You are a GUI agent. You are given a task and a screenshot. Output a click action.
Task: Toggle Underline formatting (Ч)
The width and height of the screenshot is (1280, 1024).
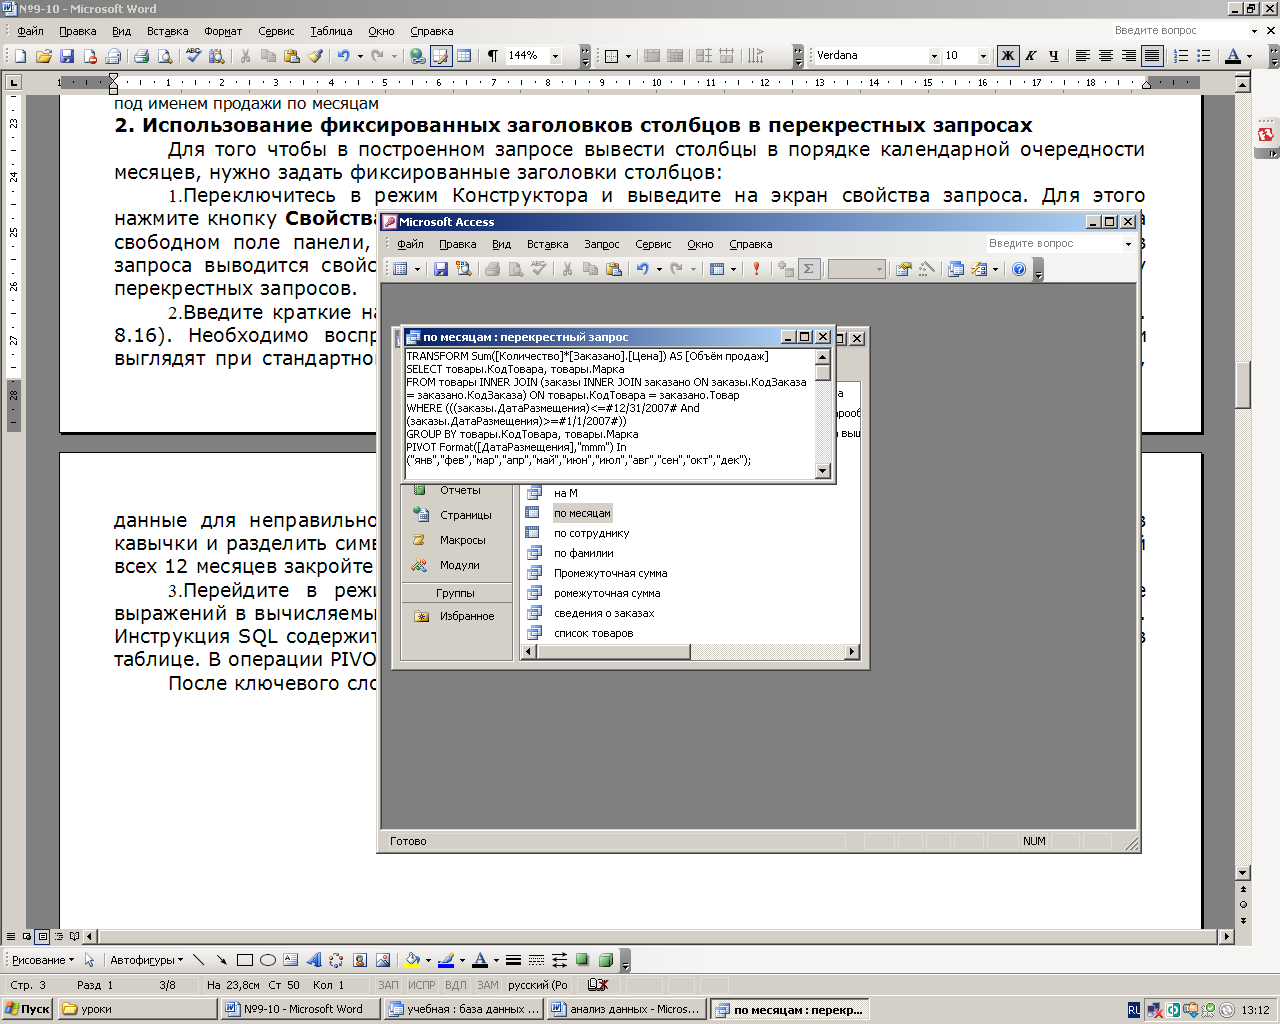[x=1053, y=56]
